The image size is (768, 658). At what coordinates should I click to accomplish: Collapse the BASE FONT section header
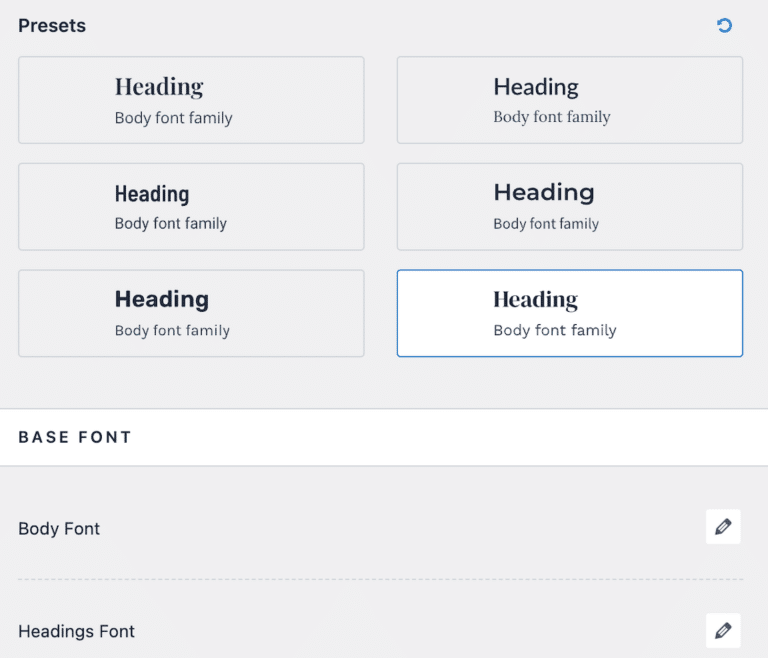[x=384, y=437]
